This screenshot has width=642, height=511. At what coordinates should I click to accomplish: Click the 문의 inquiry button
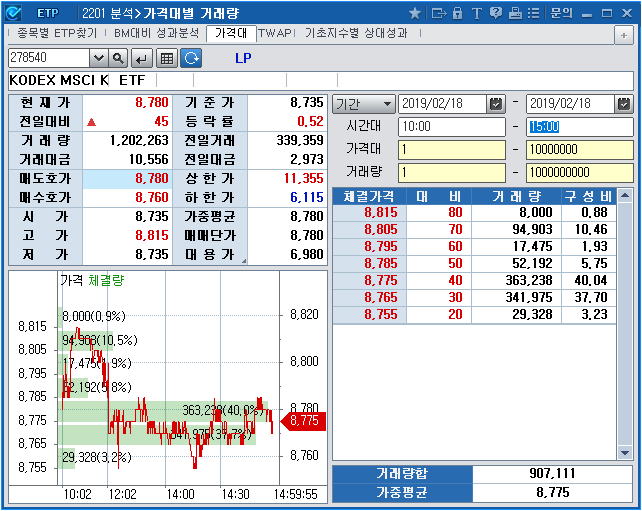pyautogui.click(x=561, y=13)
